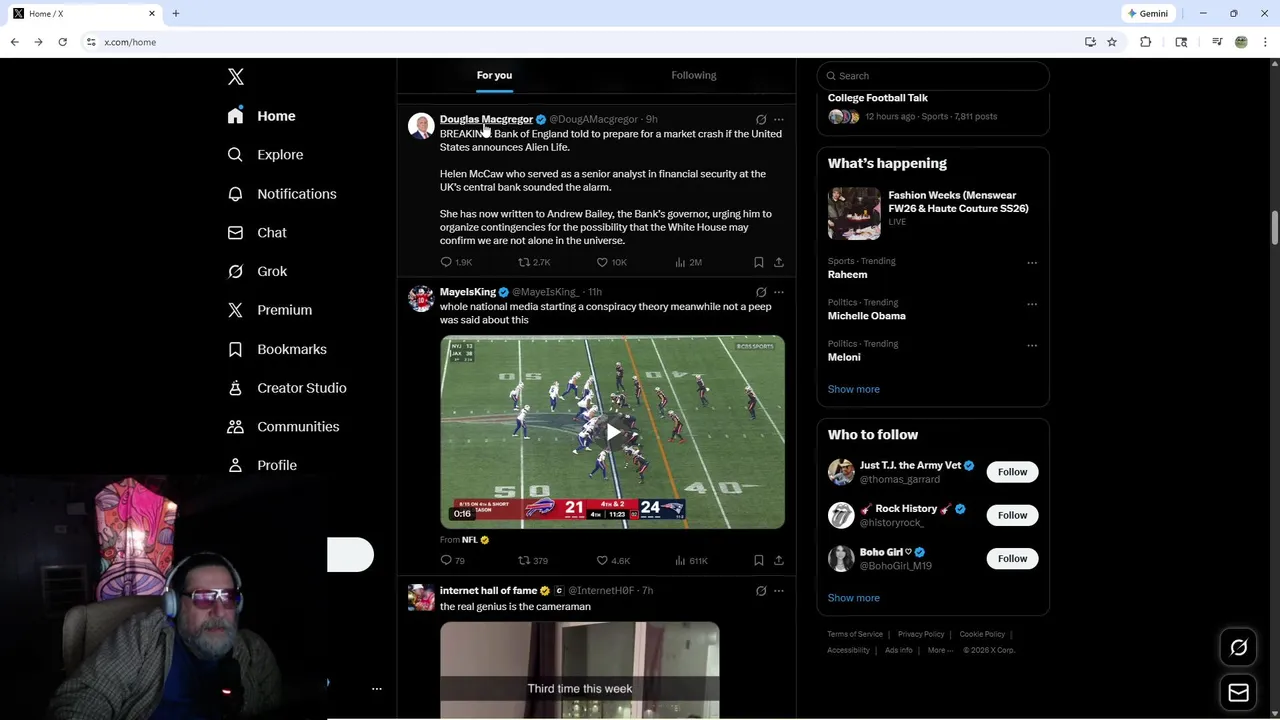Open Terms of Service link
This screenshot has width=1280, height=720.
855,634
